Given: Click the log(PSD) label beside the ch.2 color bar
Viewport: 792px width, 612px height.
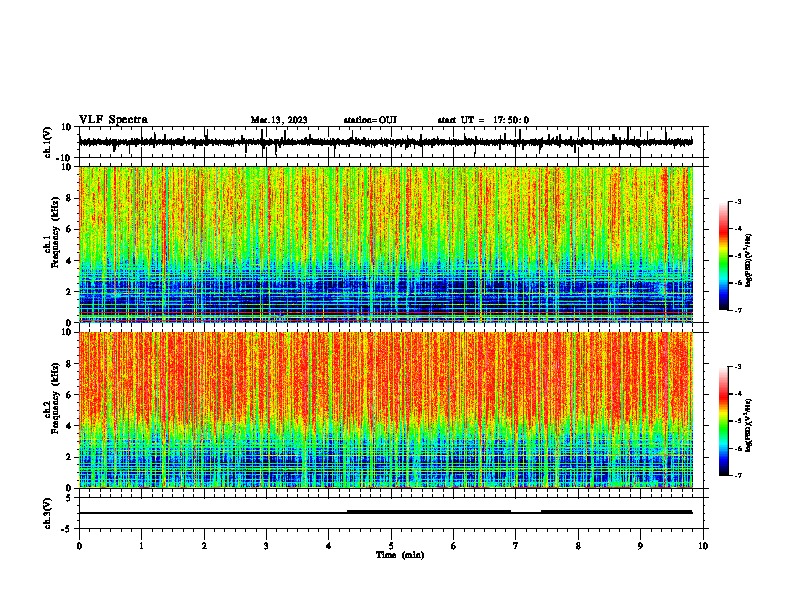Looking at the screenshot, I should (748, 425).
